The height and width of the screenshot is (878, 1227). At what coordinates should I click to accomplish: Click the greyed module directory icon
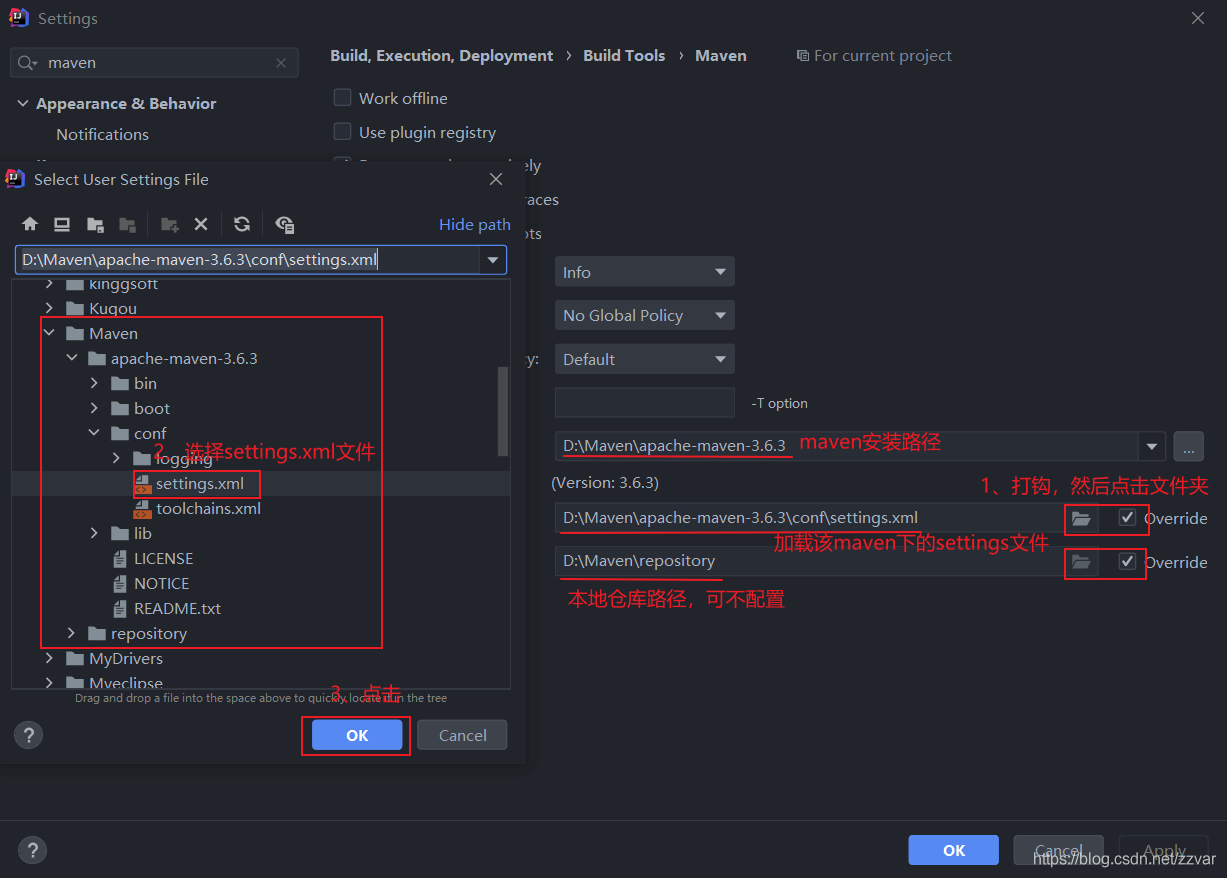click(x=127, y=224)
